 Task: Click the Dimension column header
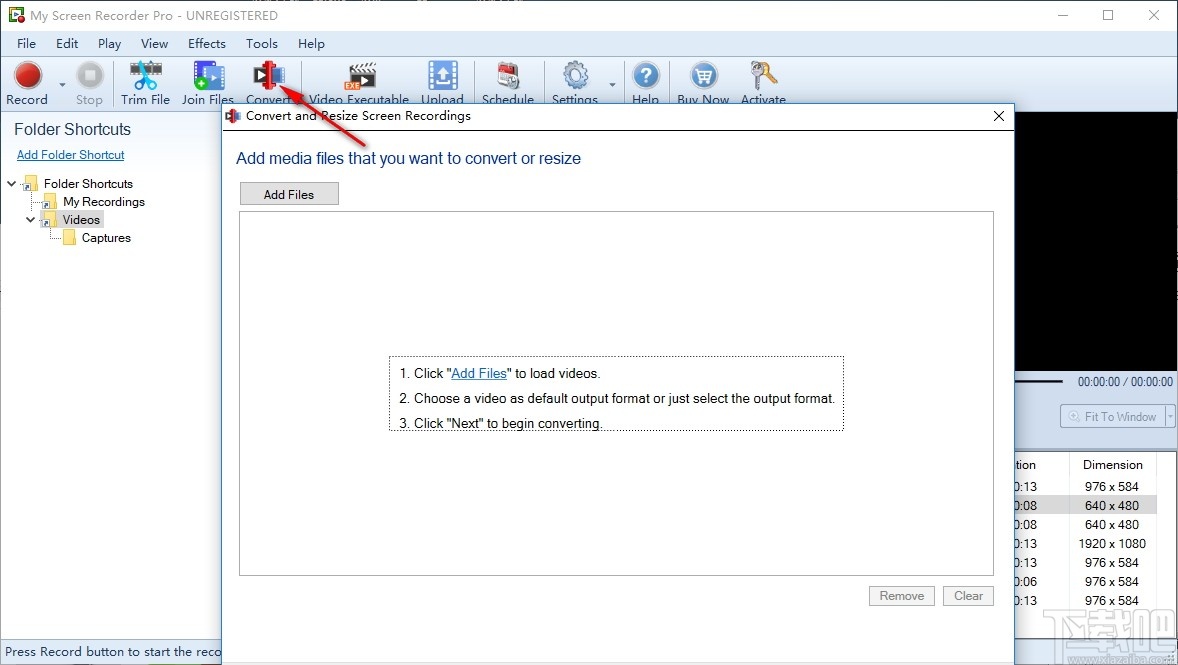click(1113, 464)
